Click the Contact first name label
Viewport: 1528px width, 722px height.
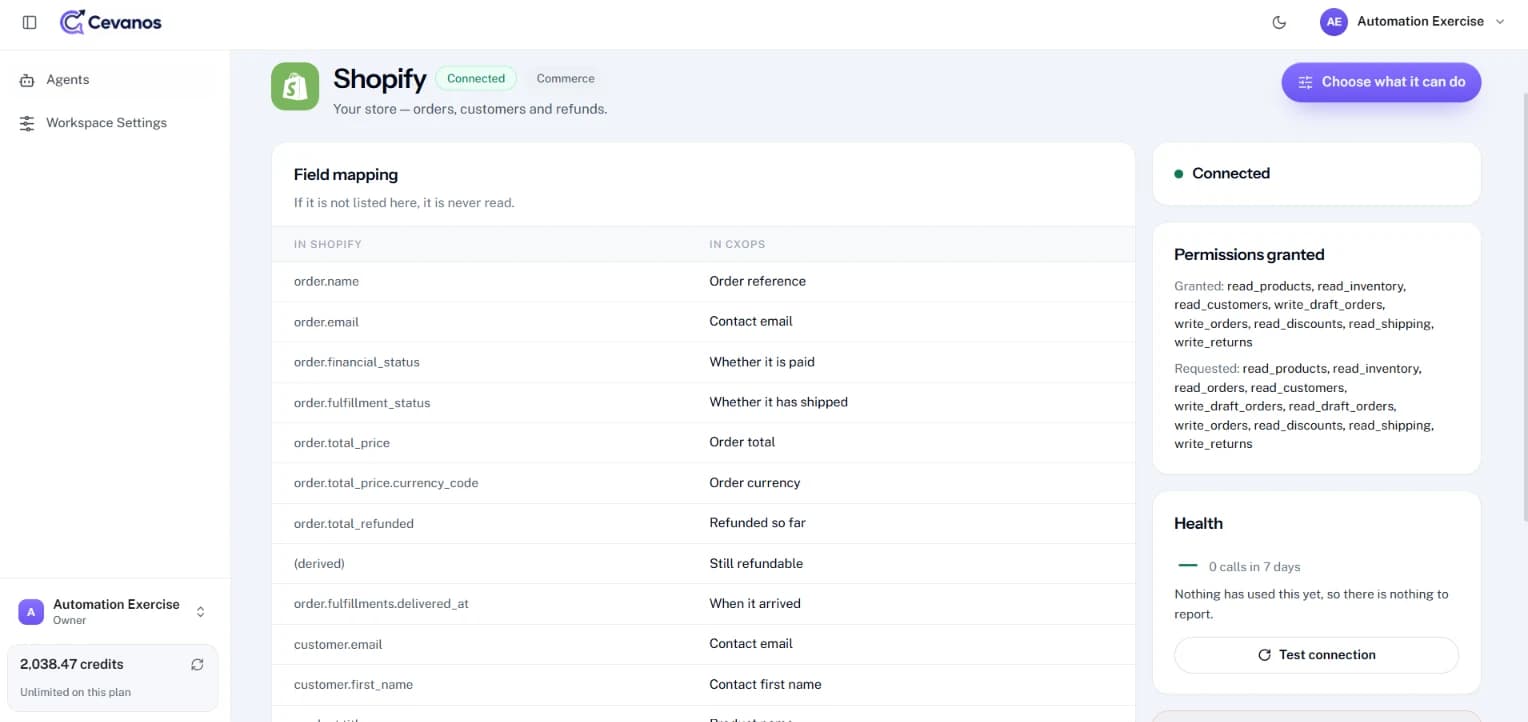point(765,685)
